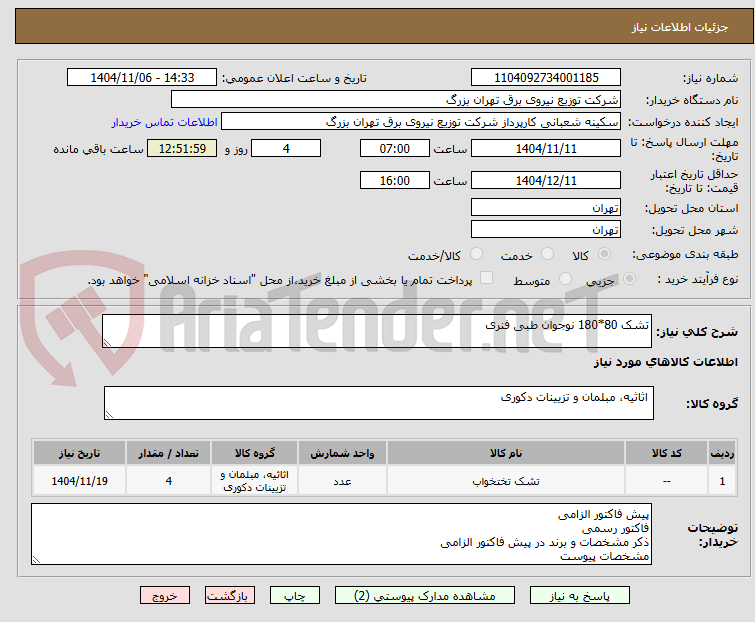
Task: Click the کد کالا column header
Action: 666,453
